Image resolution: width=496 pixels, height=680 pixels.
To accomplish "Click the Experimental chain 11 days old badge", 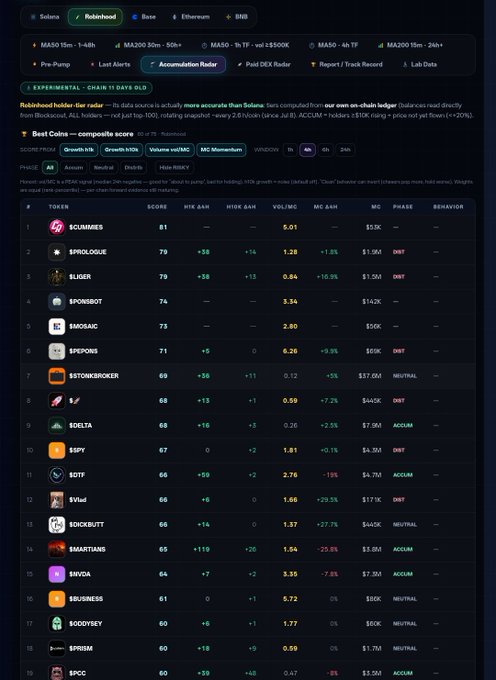I will pyautogui.click(x=86, y=88).
